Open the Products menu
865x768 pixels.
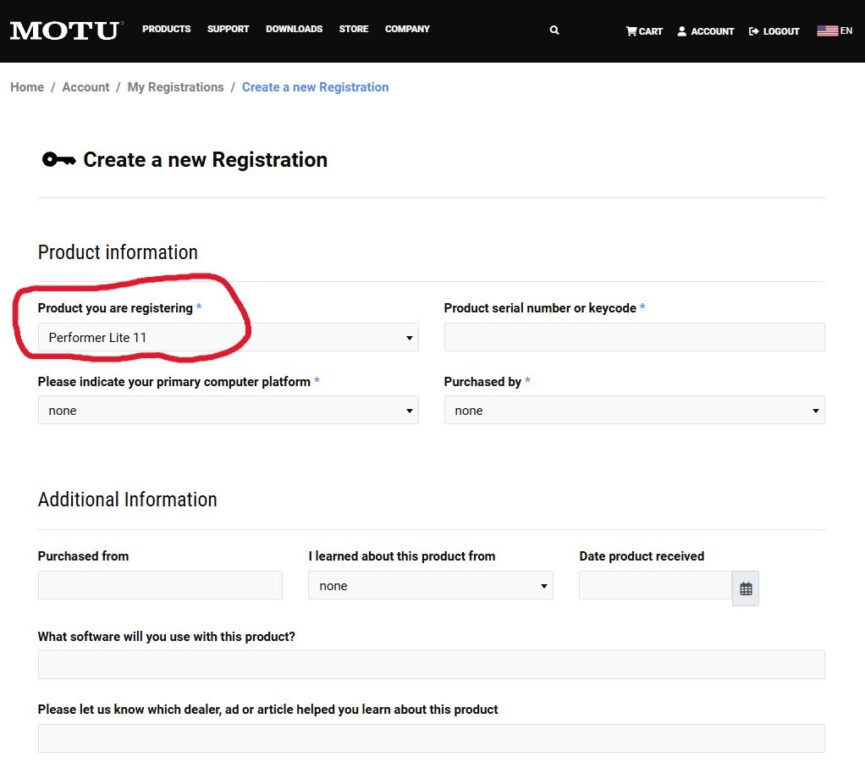[x=166, y=29]
